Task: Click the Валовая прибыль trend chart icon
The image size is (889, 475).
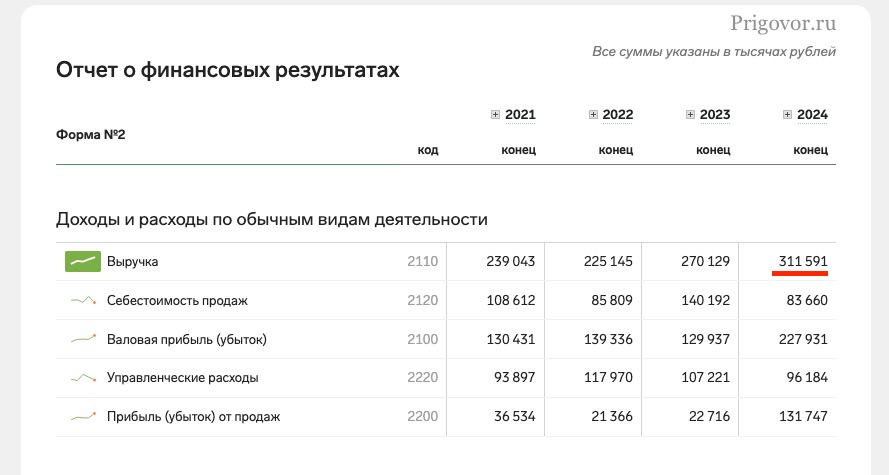Action: click(x=82, y=339)
